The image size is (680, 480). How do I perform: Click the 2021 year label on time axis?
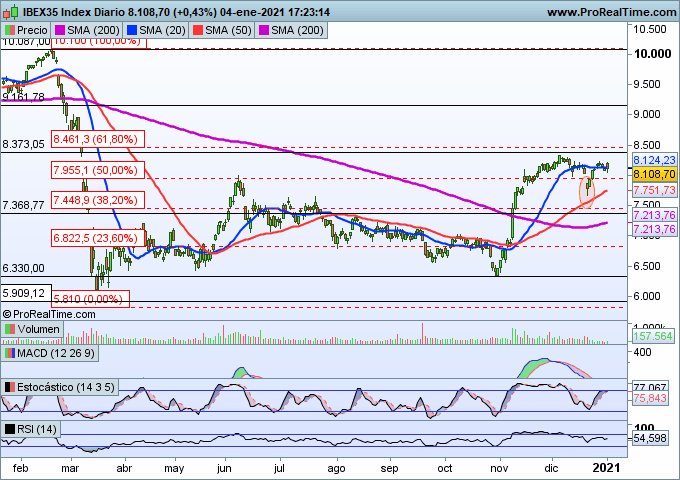click(x=606, y=468)
